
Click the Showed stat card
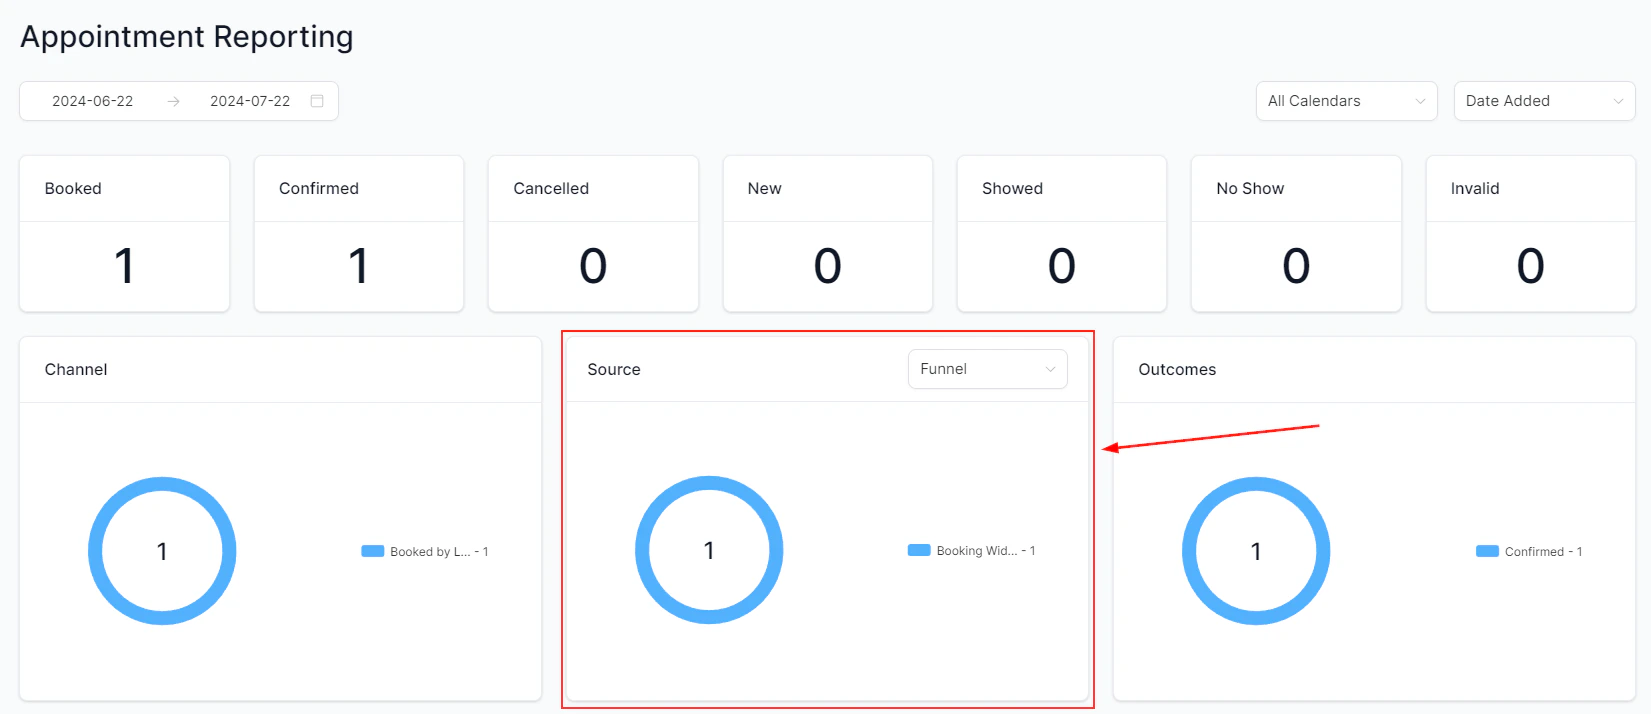coord(1062,233)
